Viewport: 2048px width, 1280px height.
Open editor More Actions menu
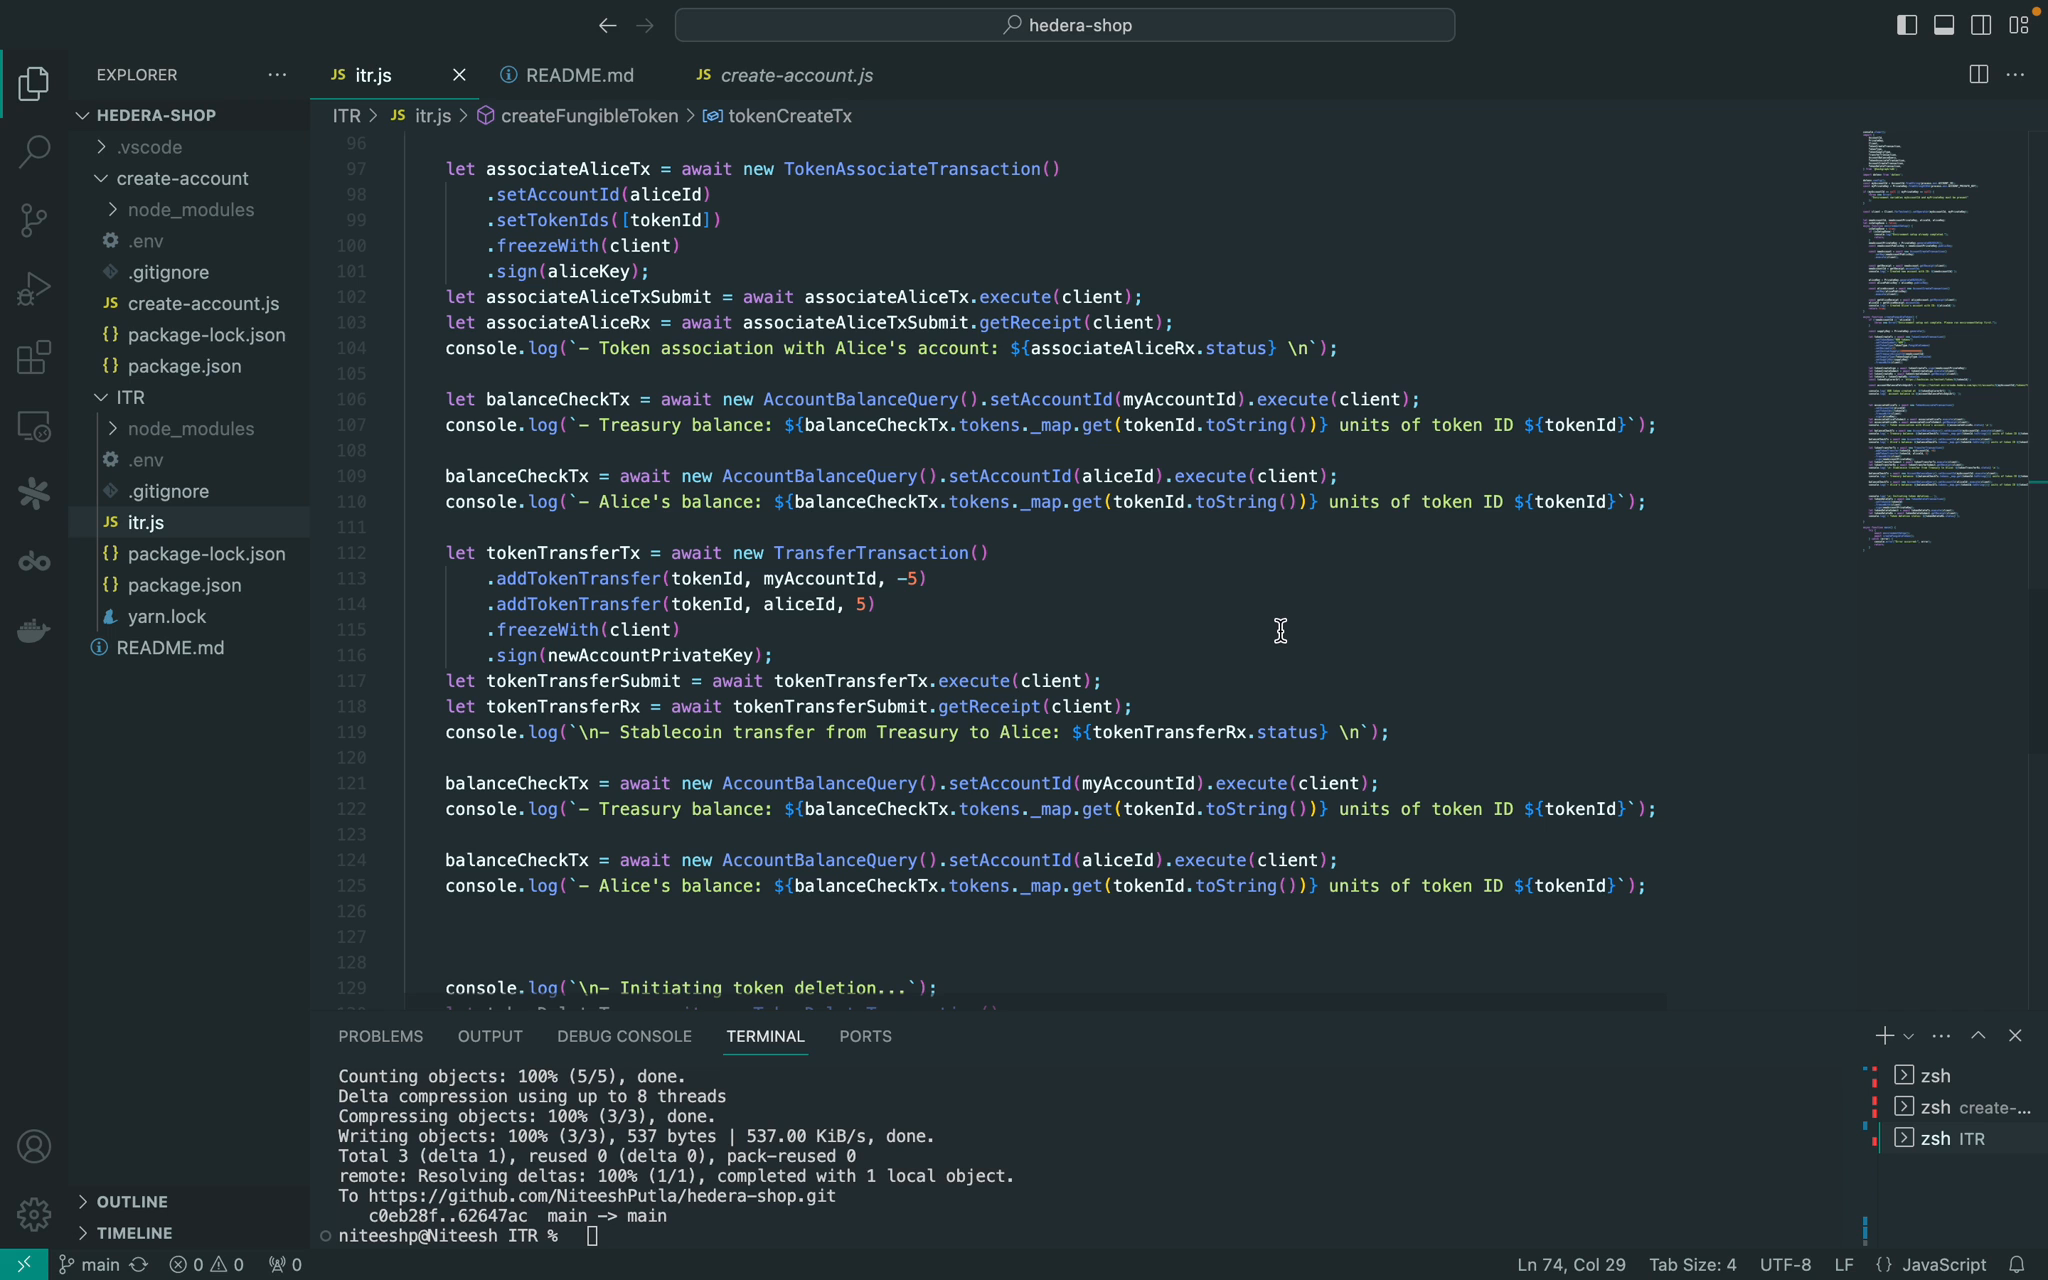2015,75
